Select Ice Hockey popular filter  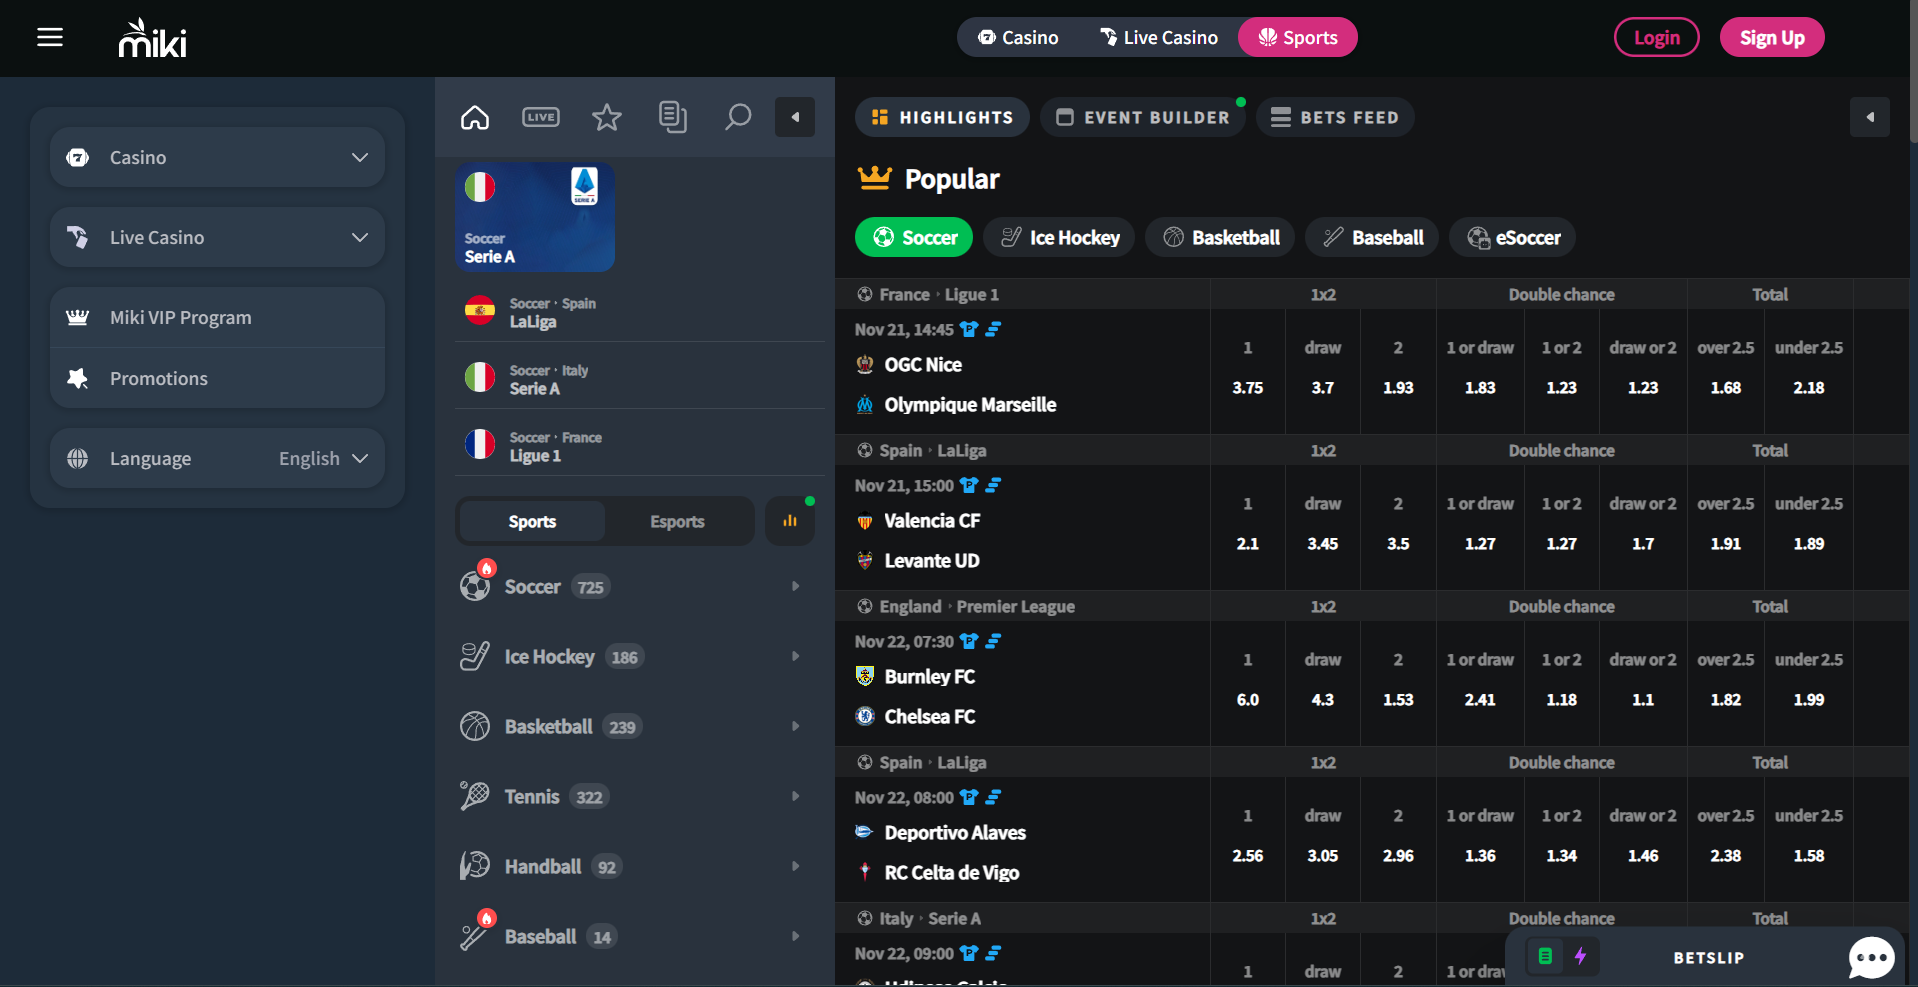[x=1060, y=237]
